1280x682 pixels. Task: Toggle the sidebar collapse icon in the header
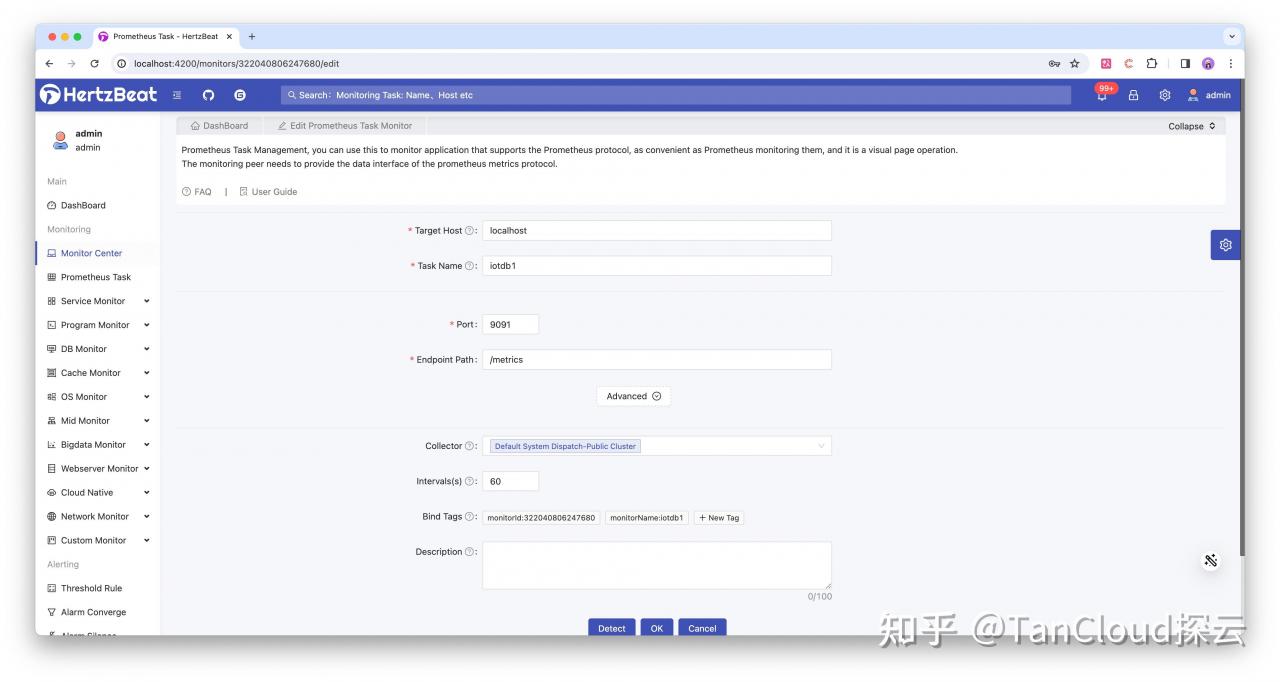177,95
